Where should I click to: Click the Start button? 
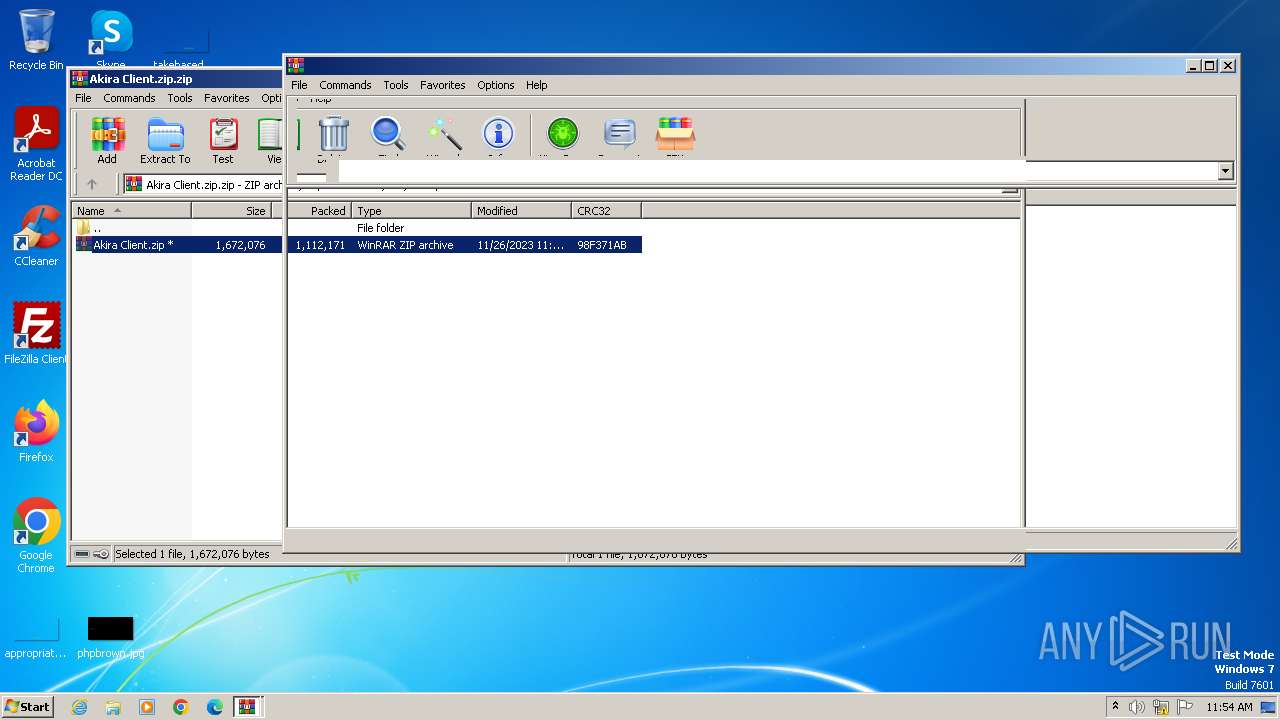[x=27, y=707]
